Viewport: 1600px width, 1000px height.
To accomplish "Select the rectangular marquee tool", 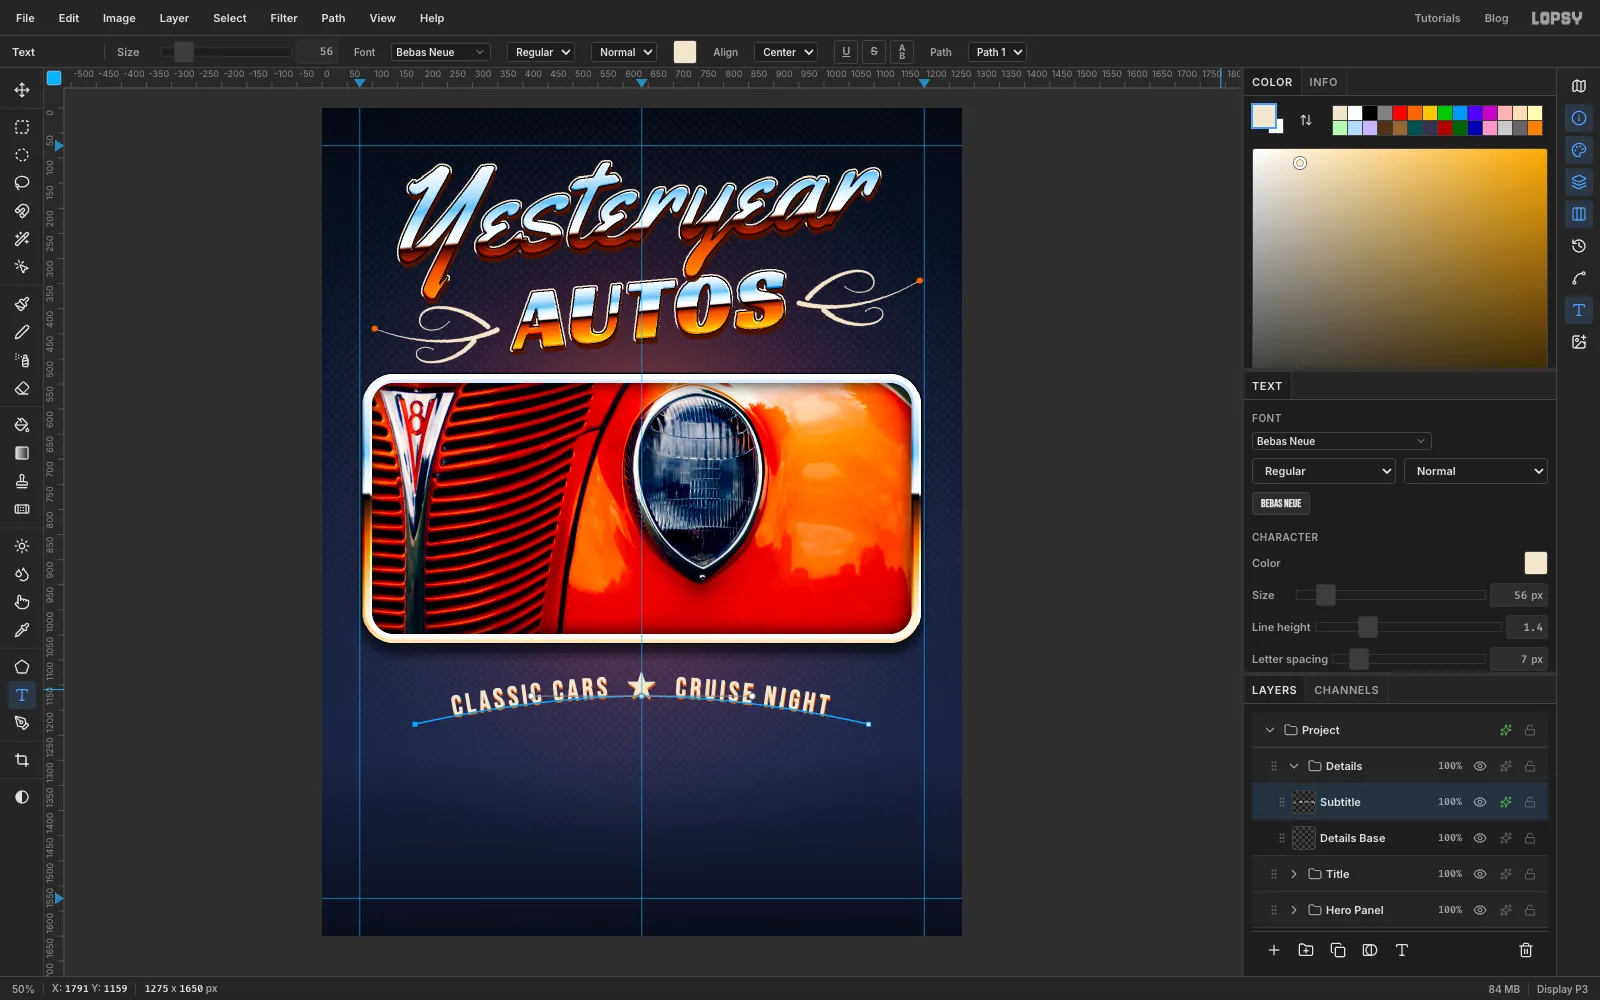I will tap(22, 127).
